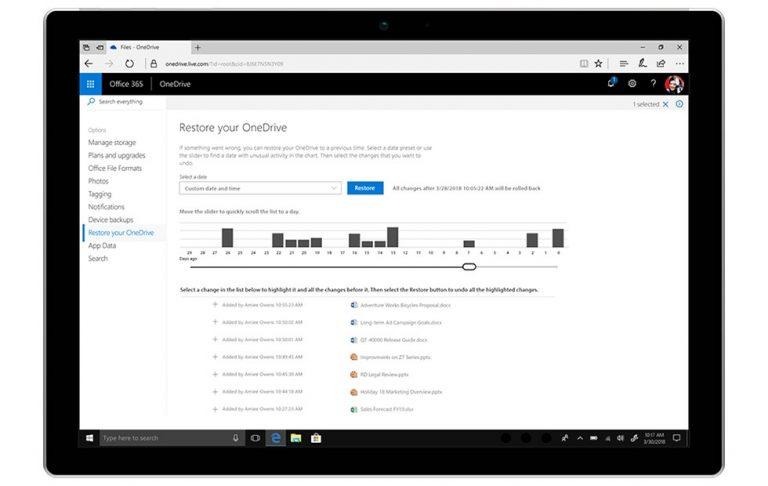This screenshot has height=486, width=768.
Task: Click the days-ago slider handle
Action: [469, 266]
